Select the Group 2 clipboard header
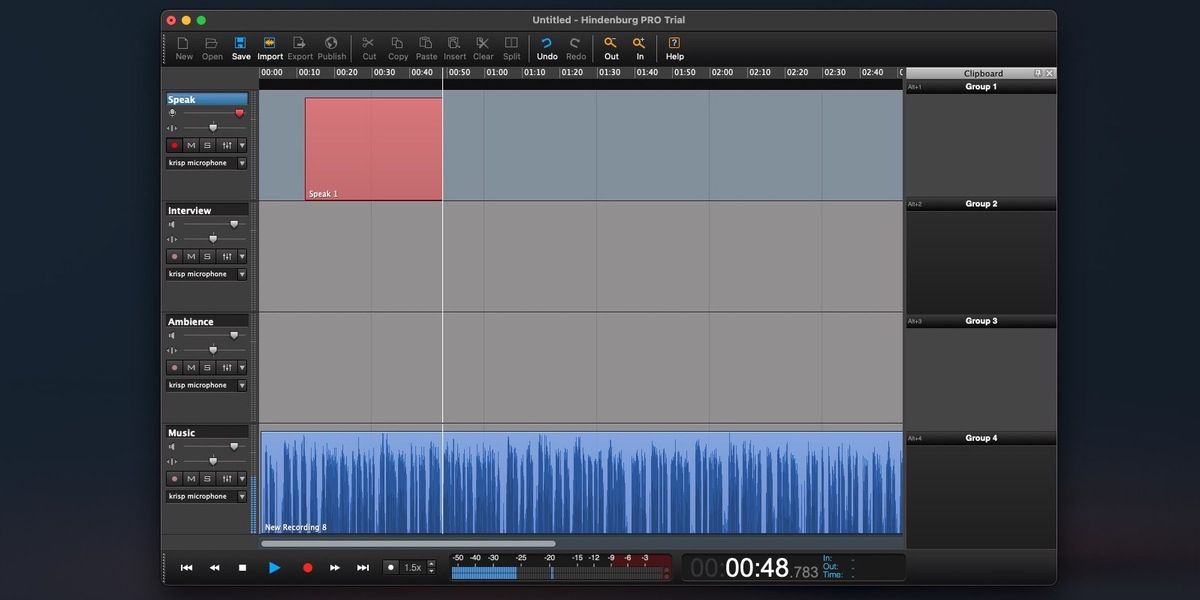The height and width of the screenshot is (600, 1200). pos(980,204)
